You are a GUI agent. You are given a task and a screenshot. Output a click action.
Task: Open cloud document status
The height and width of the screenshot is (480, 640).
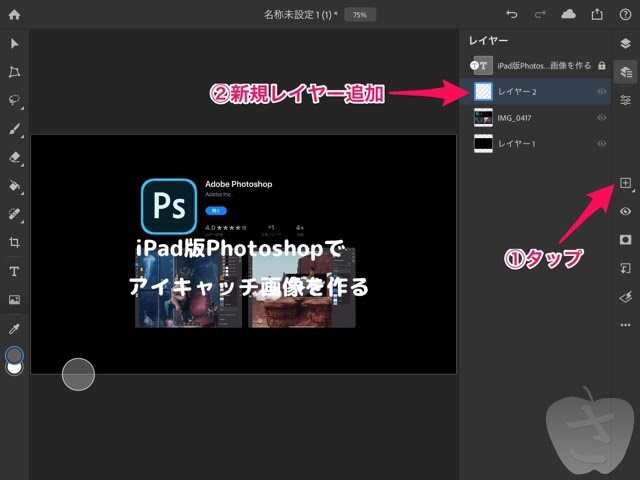coord(569,15)
